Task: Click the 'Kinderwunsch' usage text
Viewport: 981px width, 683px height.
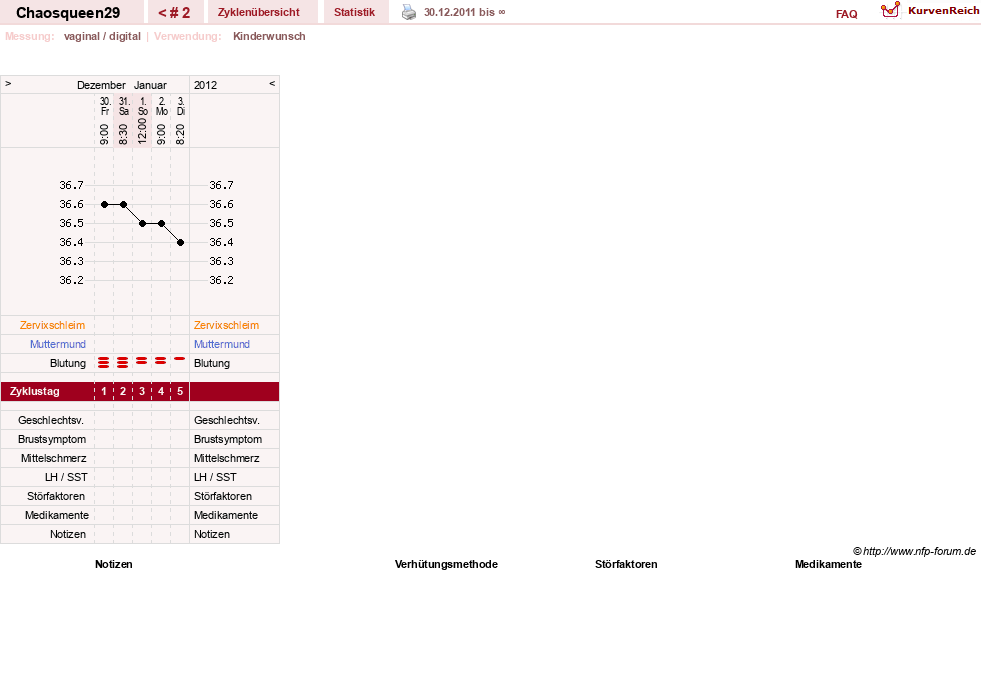Action: (x=269, y=36)
